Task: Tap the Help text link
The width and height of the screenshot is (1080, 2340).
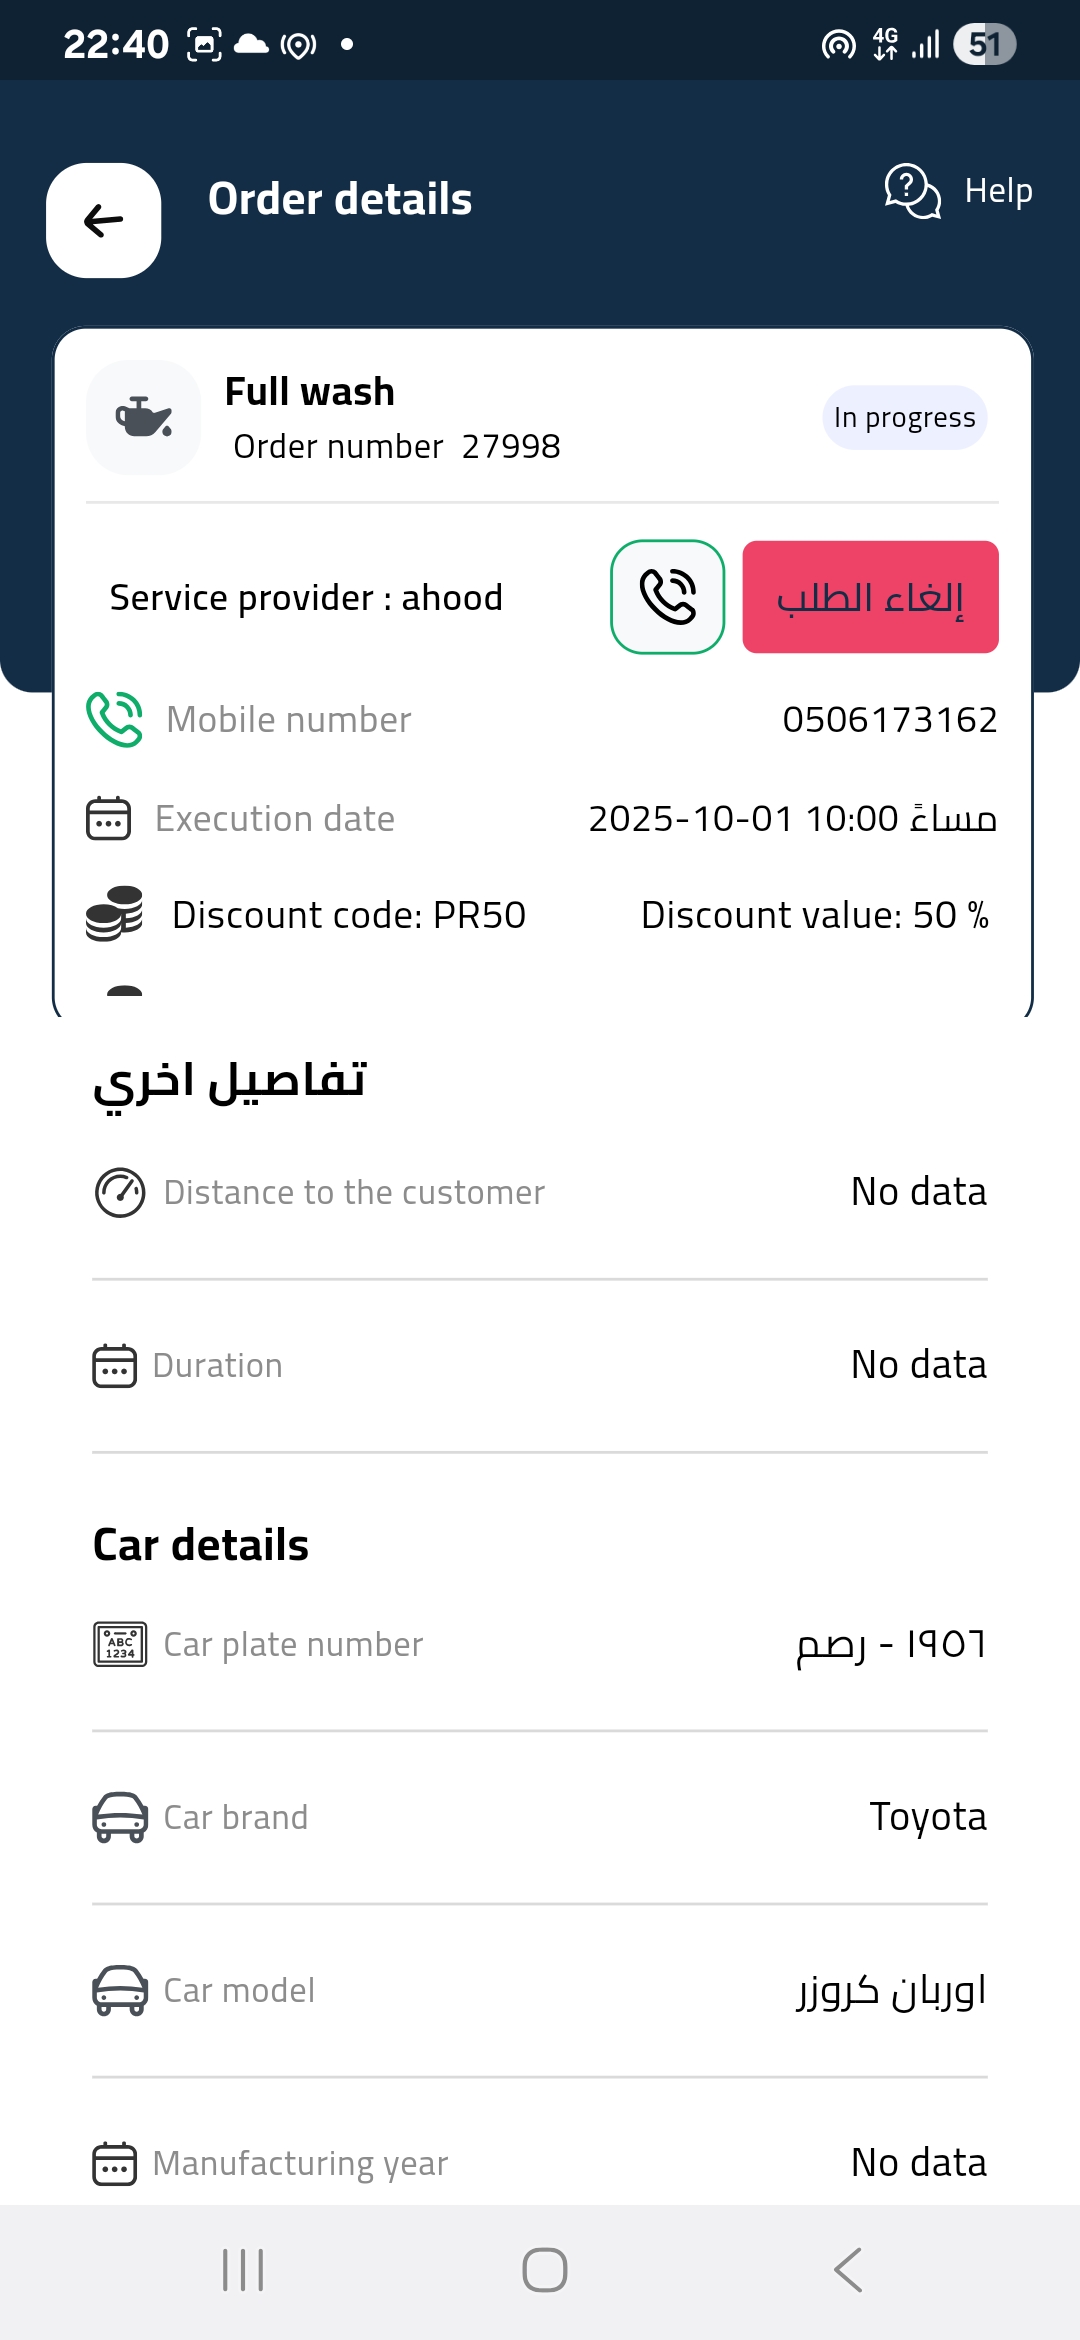Action: tap(998, 190)
